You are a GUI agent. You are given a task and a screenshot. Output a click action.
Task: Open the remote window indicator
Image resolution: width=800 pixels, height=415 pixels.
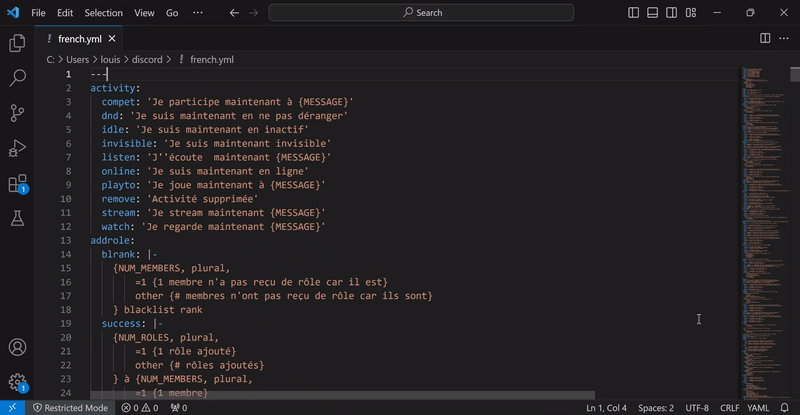click(13, 408)
